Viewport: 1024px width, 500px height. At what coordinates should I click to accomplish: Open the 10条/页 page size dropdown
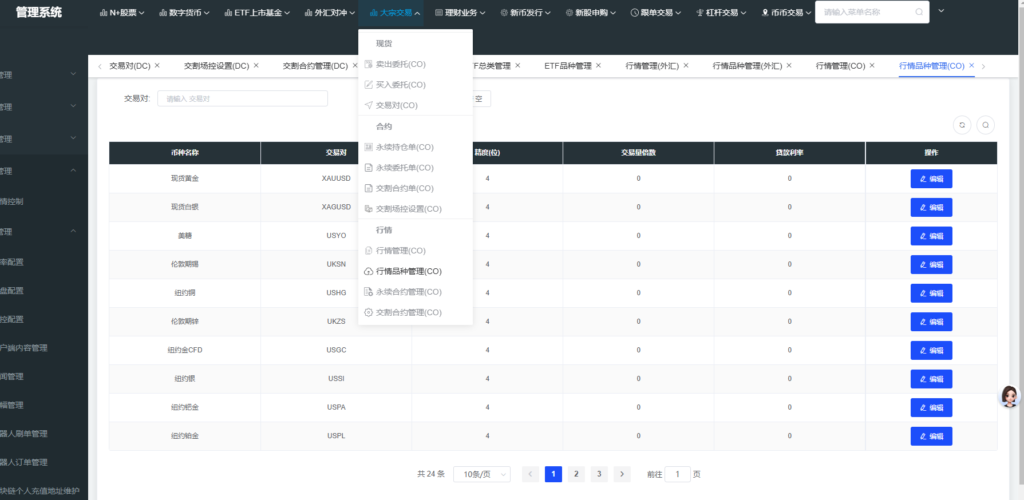[482, 475]
